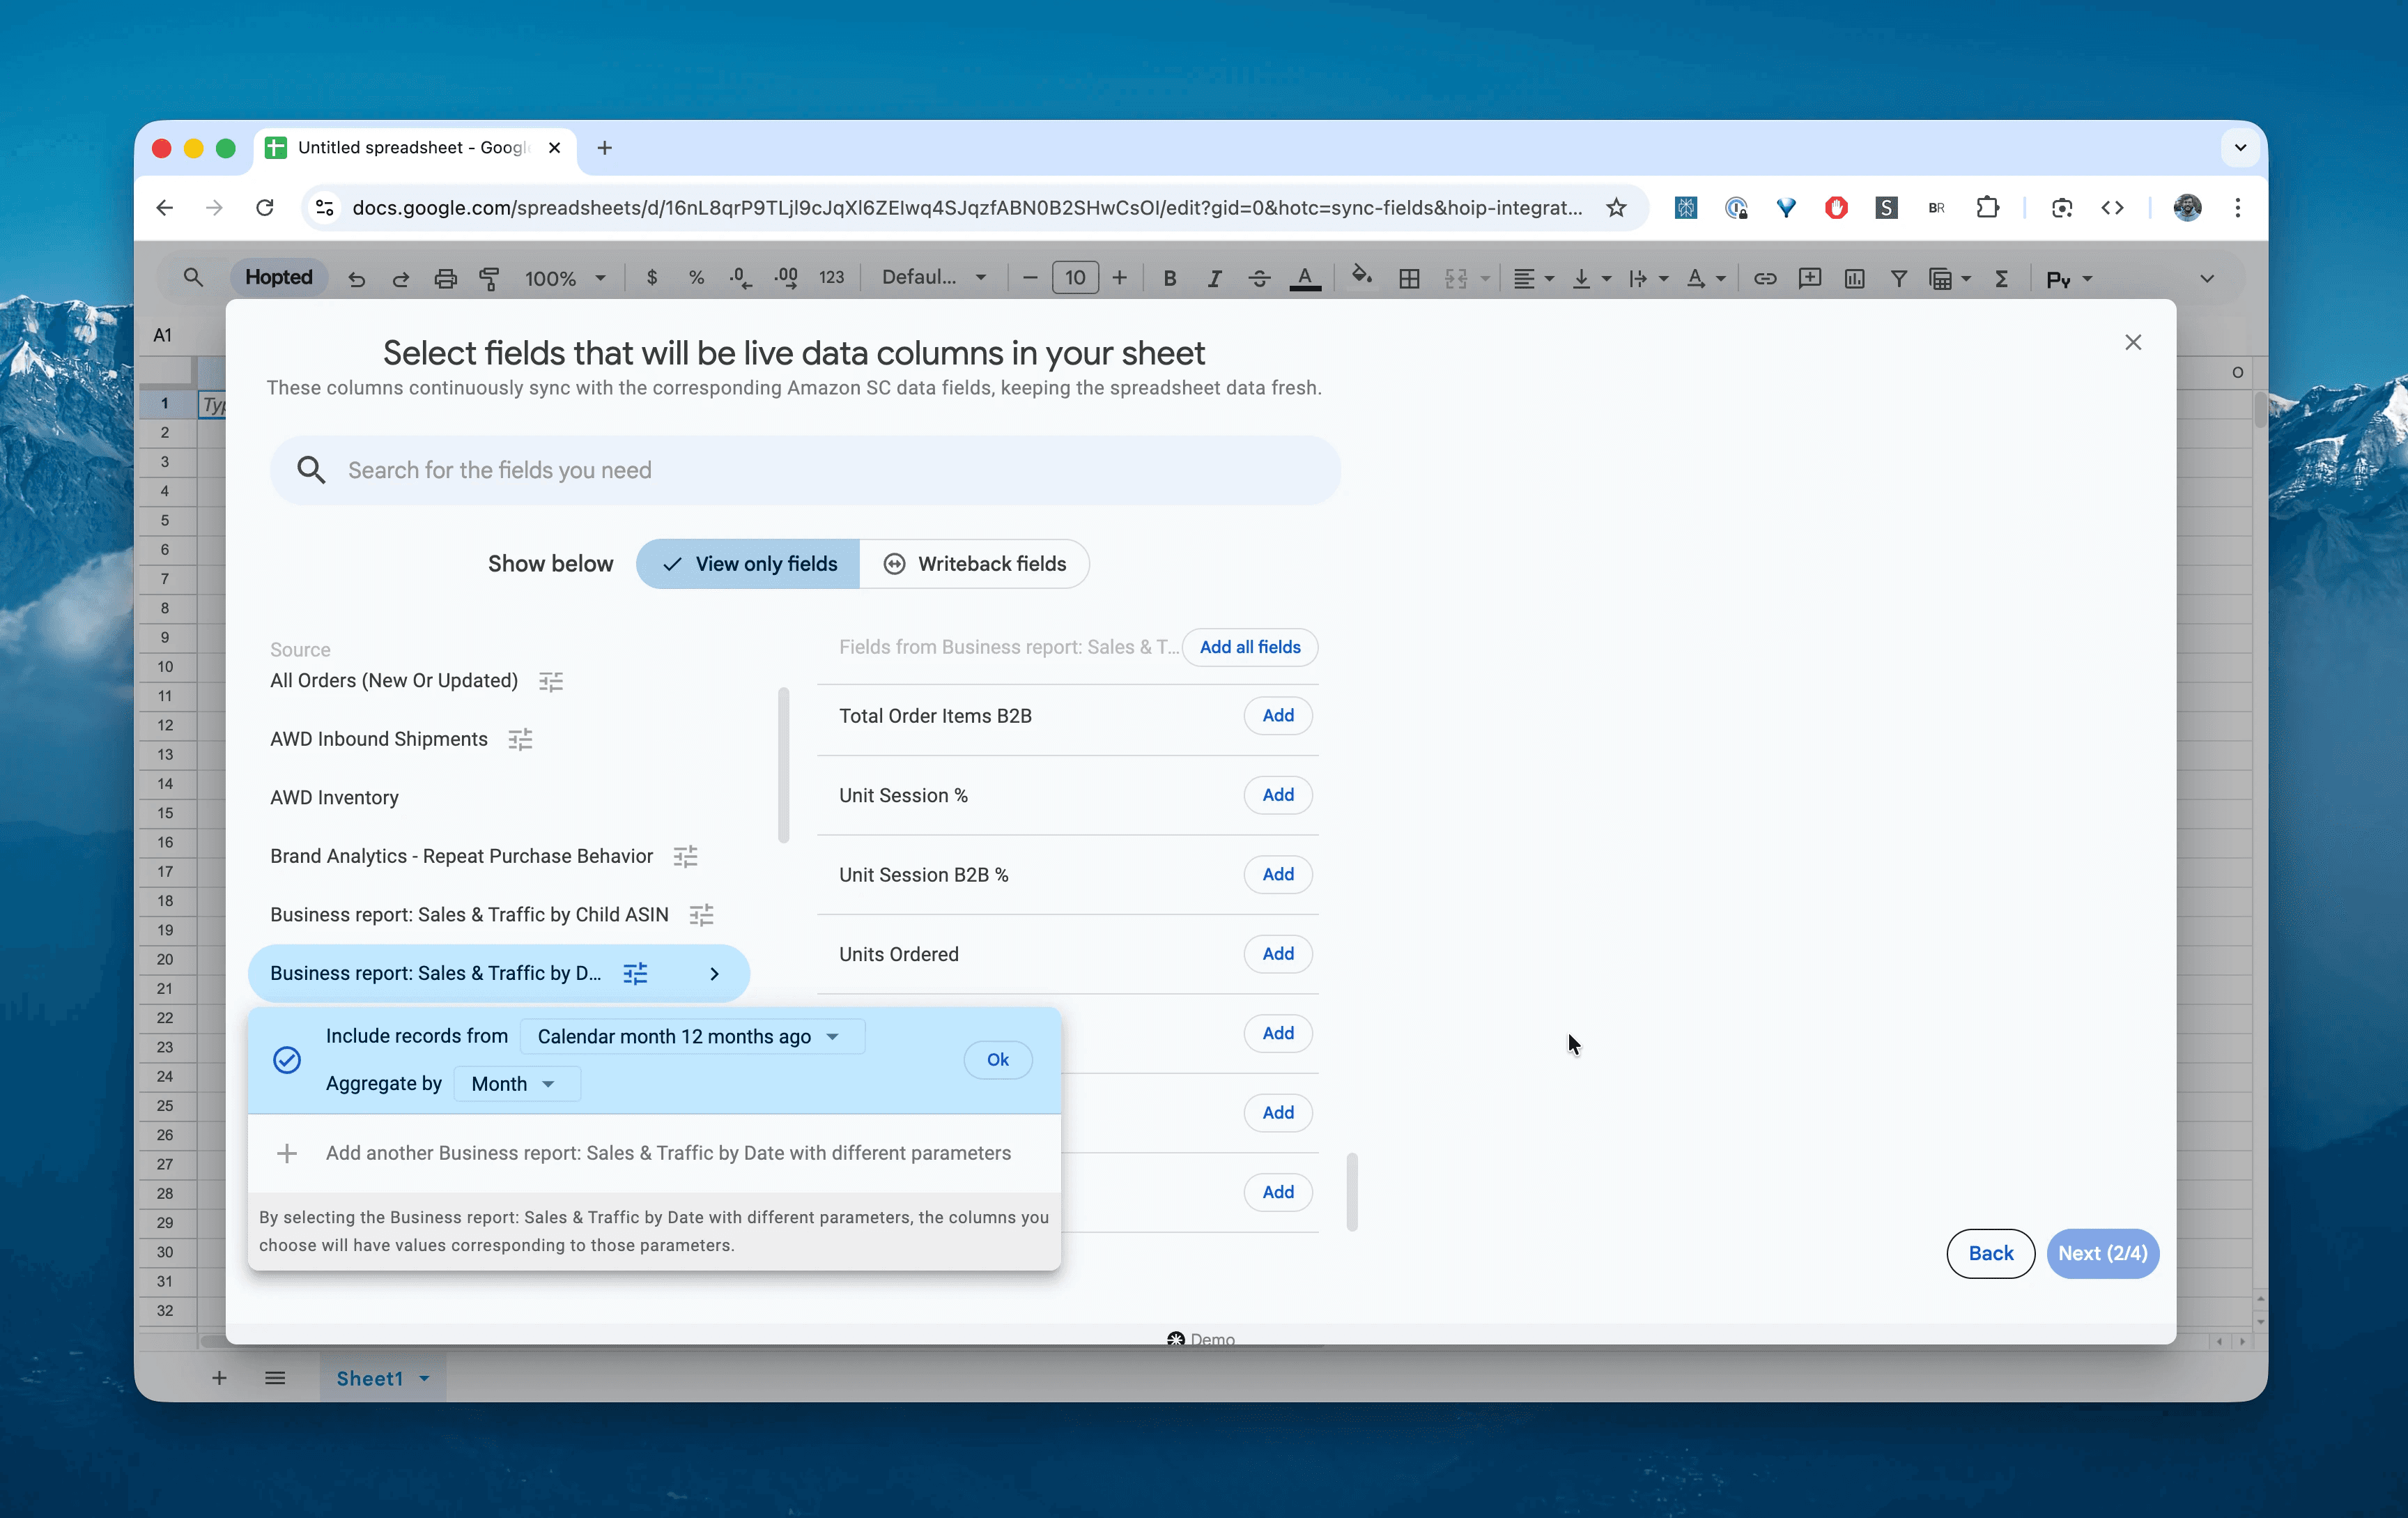2408x1518 pixels.
Task: Click Add all fields button
Action: coord(1250,647)
